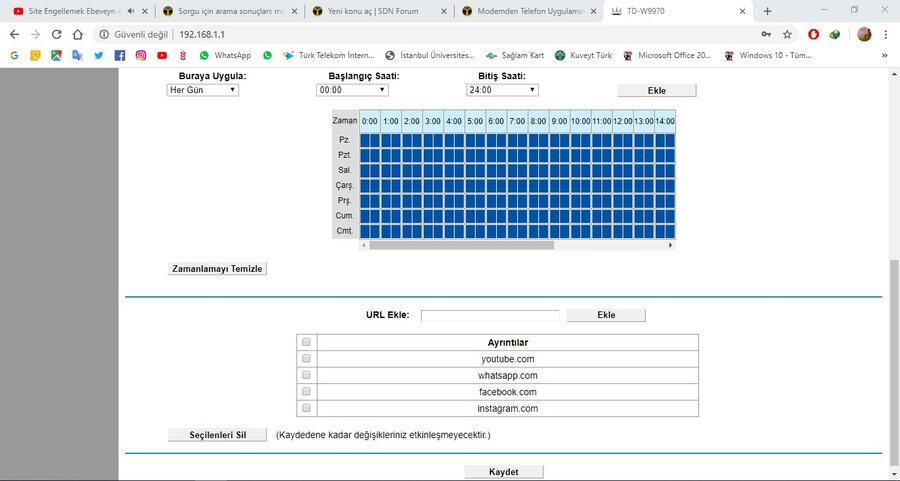Open the Facebook bookmark icon
The width and height of the screenshot is (900, 481).
(x=120, y=55)
